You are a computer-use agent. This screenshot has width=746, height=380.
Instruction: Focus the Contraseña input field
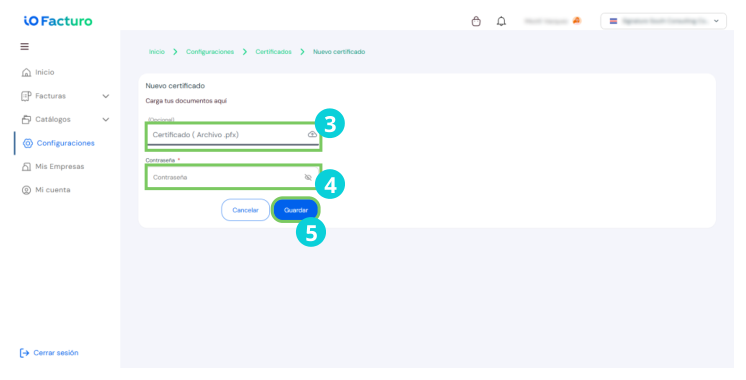(233, 177)
